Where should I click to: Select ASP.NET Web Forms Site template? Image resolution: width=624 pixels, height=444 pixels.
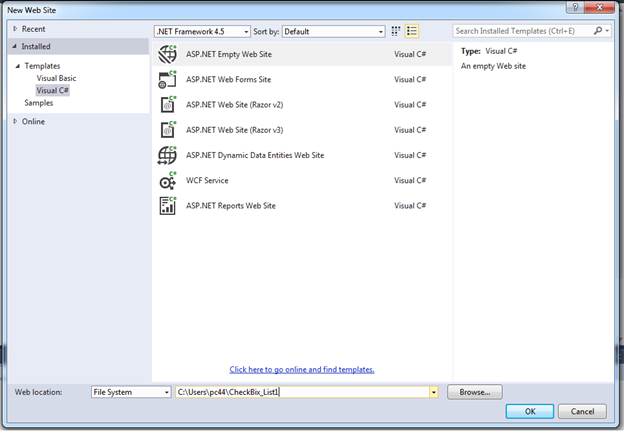302,80
